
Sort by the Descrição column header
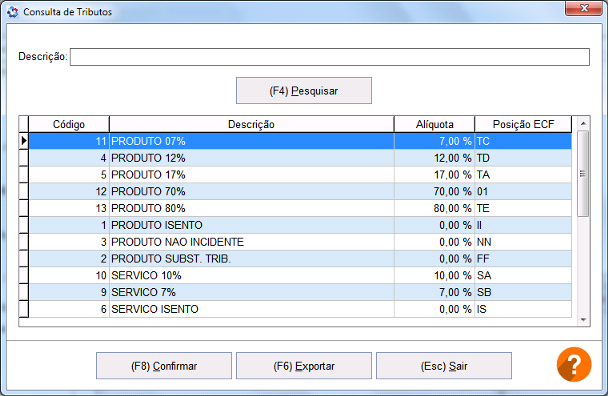tap(251, 125)
